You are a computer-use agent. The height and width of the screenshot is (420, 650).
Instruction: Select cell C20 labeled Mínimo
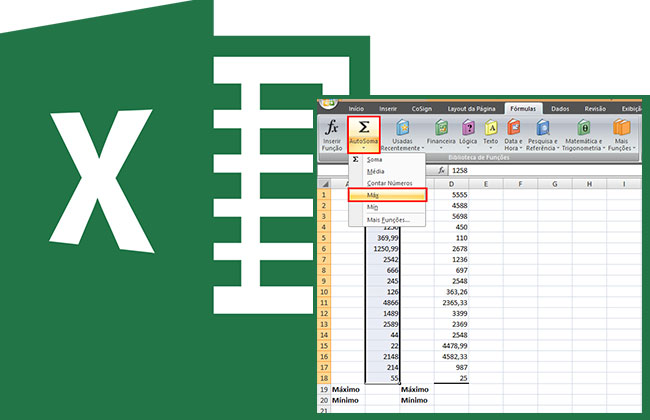417,400
